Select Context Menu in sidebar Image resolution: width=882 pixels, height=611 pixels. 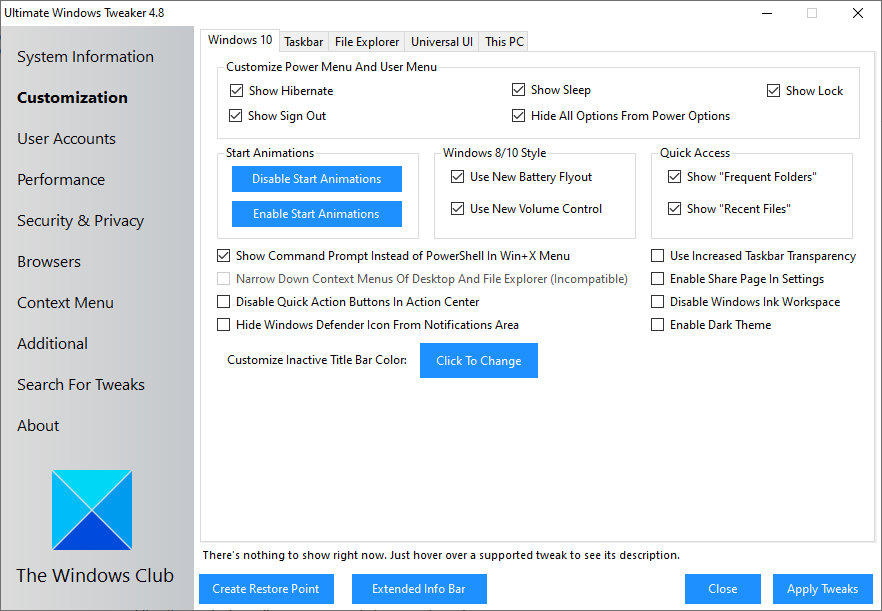pyautogui.click(x=66, y=302)
